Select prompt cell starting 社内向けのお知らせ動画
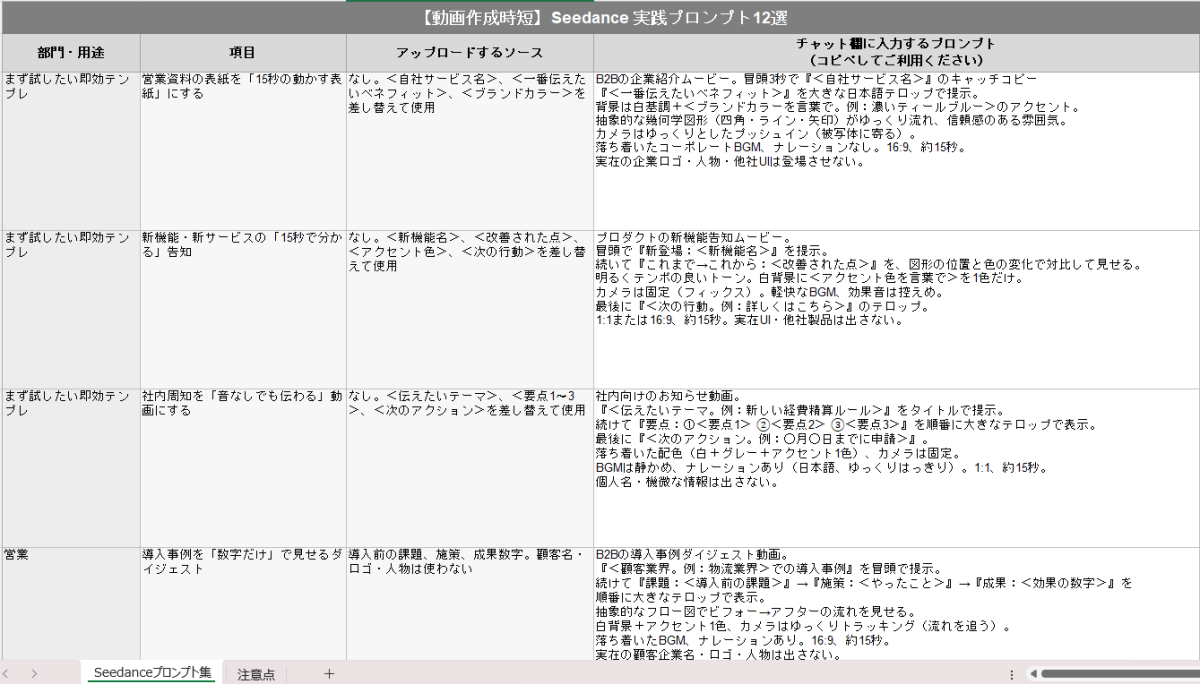Image resolution: width=1200 pixels, height=684 pixels. 897,468
